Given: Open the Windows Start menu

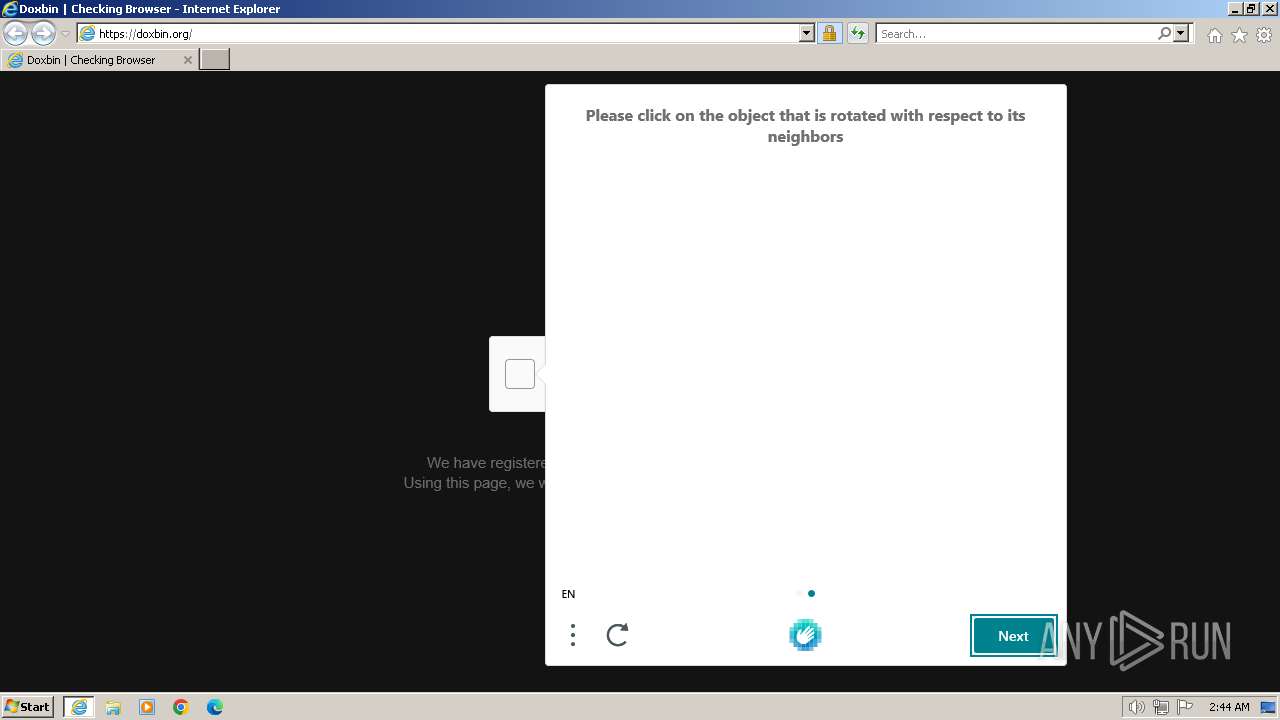Looking at the screenshot, I should point(27,706).
